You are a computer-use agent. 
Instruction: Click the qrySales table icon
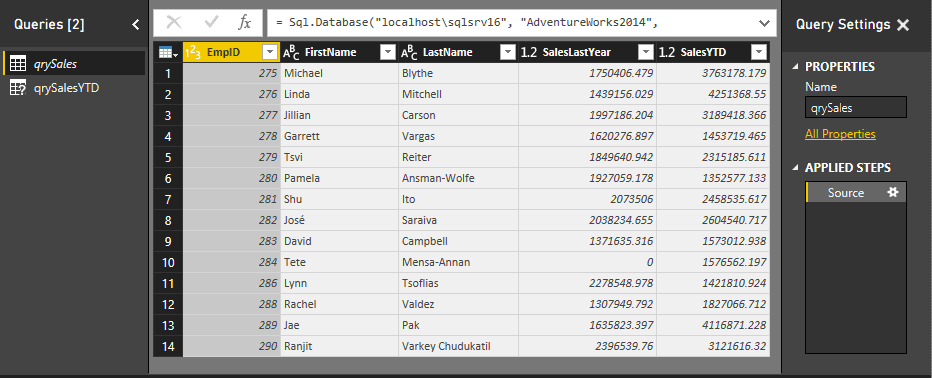[18, 64]
